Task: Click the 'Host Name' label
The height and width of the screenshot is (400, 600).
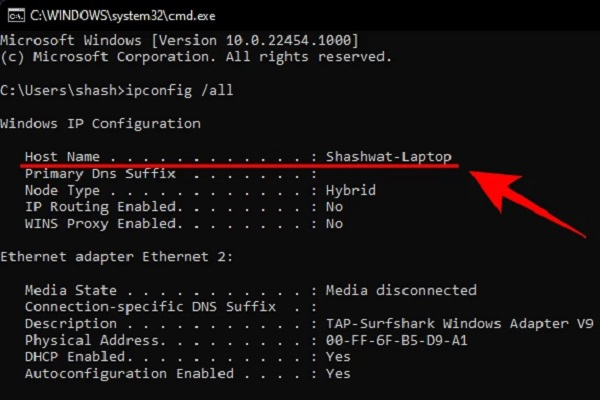Action: 62,157
